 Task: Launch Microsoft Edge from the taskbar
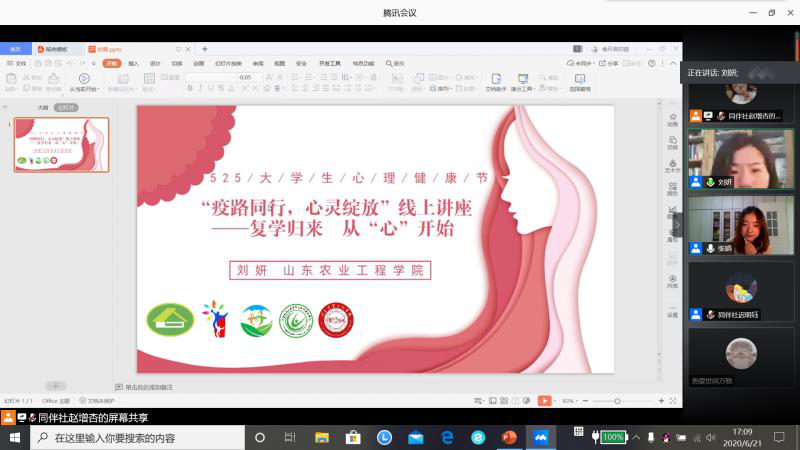pyautogui.click(x=447, y=437)
